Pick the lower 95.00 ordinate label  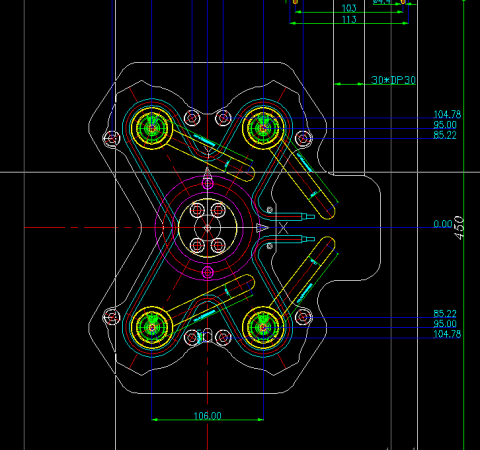pos(445,323)
